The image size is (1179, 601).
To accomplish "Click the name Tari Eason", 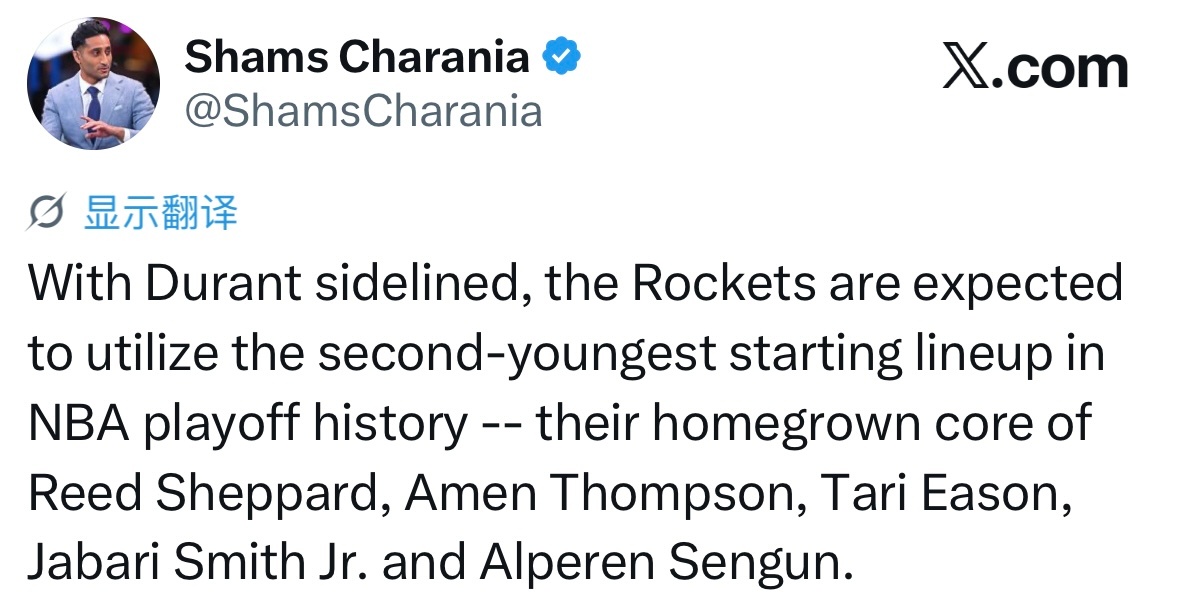I will pos(915,494).
